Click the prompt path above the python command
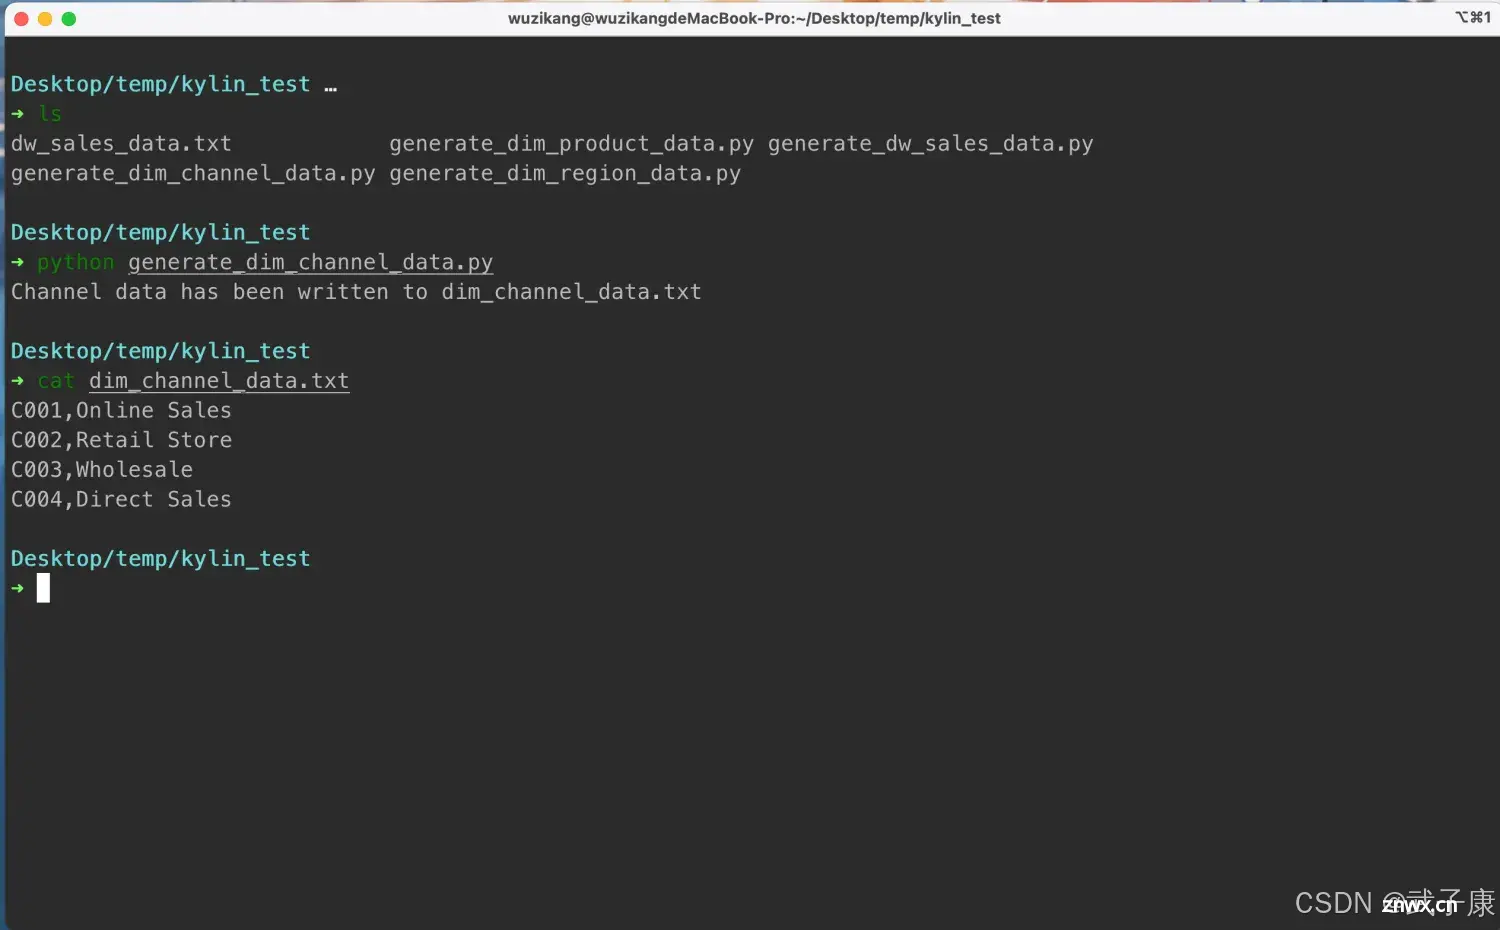1500x930 pixels. (160, 233)
